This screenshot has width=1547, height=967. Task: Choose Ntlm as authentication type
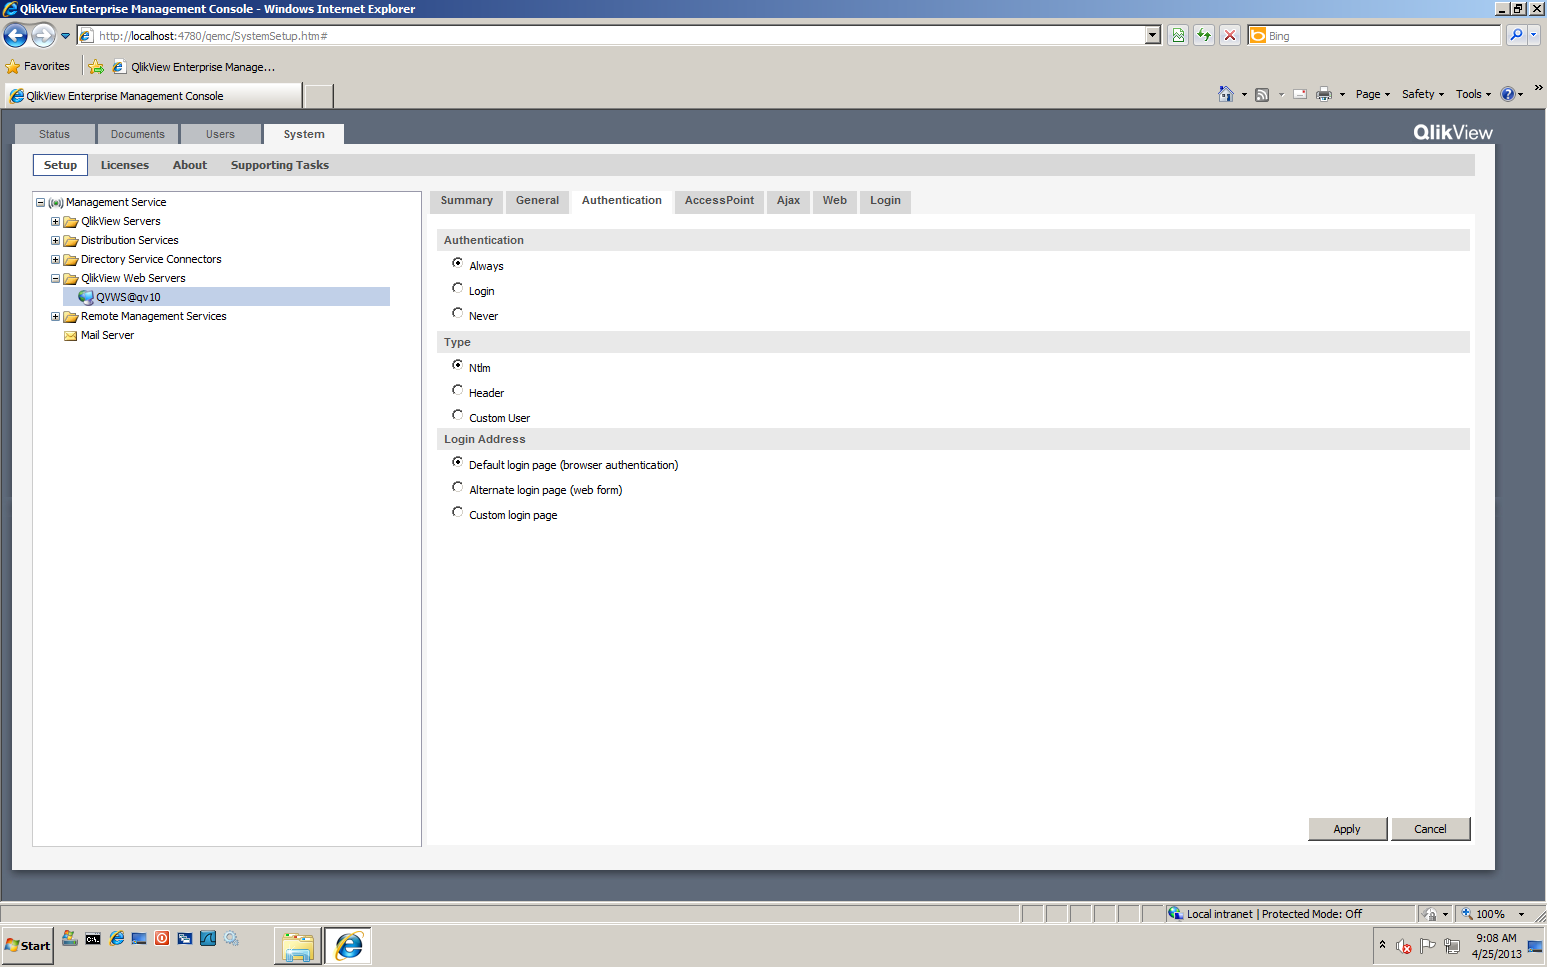coord(458,366)
